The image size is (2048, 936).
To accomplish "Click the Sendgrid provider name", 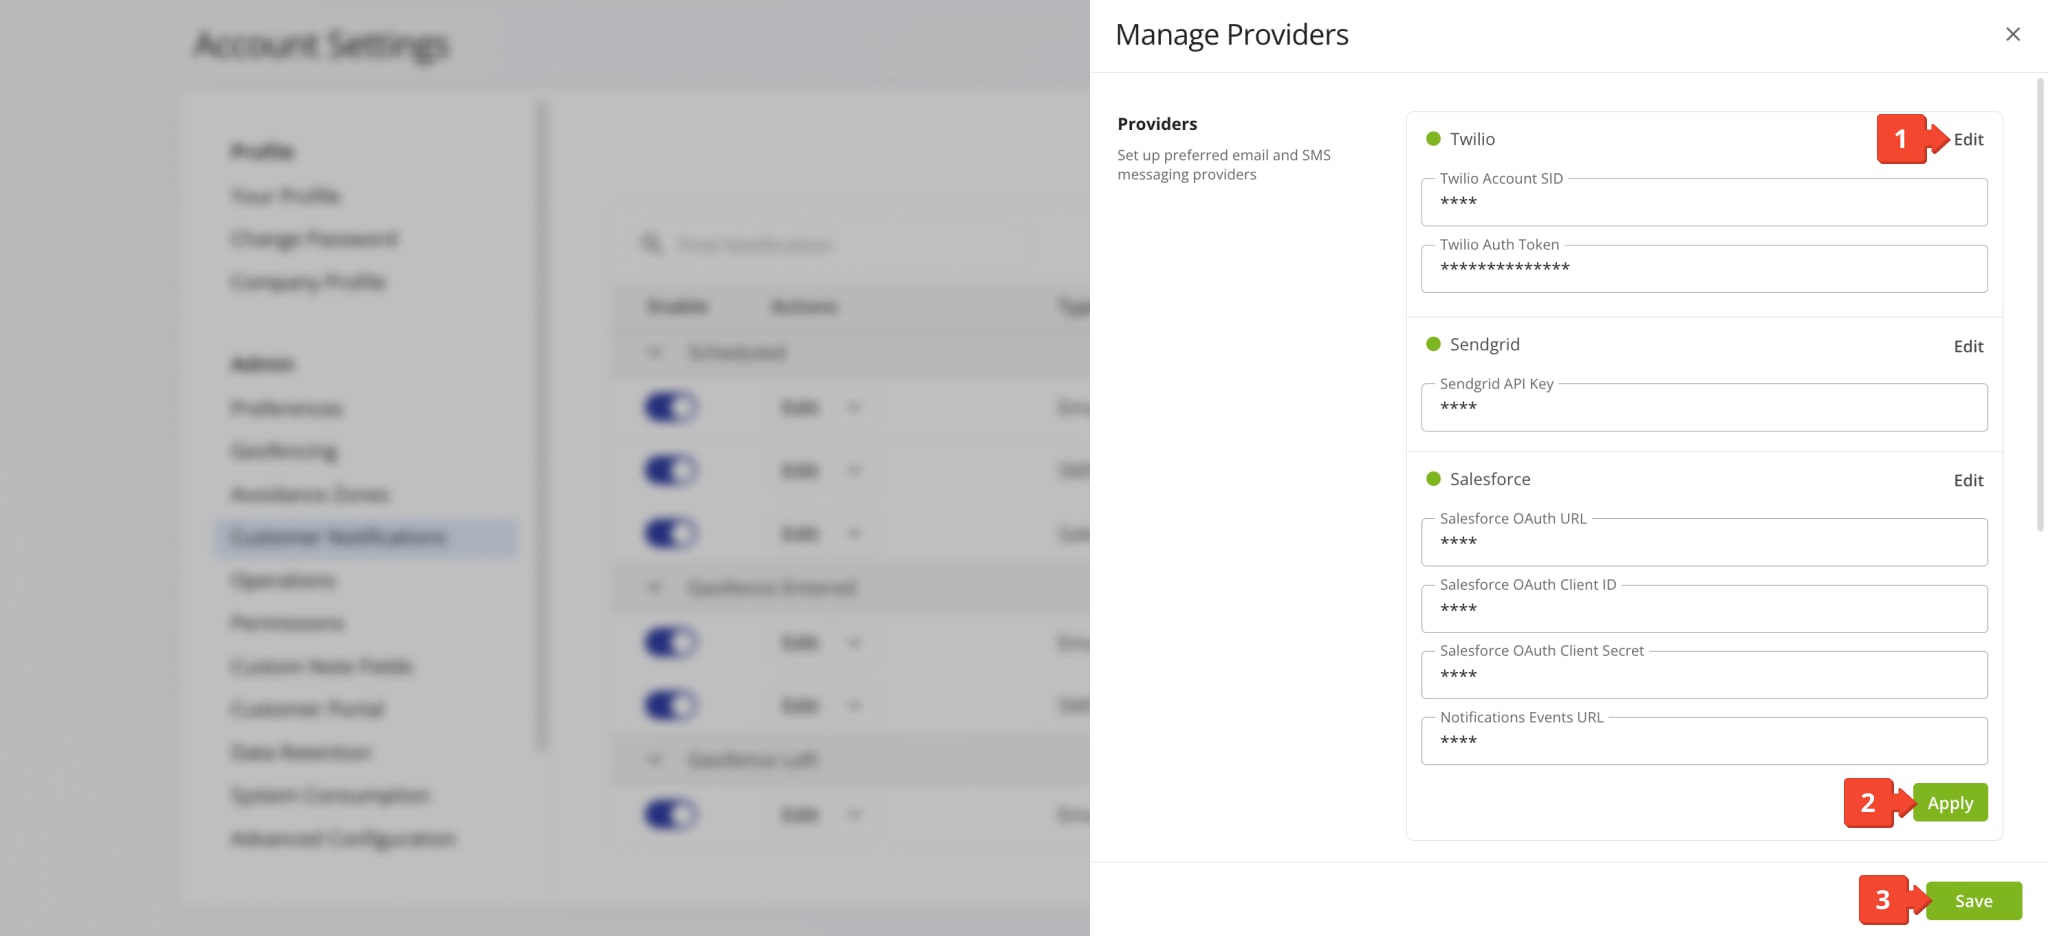I will [x=1485, y=344].
